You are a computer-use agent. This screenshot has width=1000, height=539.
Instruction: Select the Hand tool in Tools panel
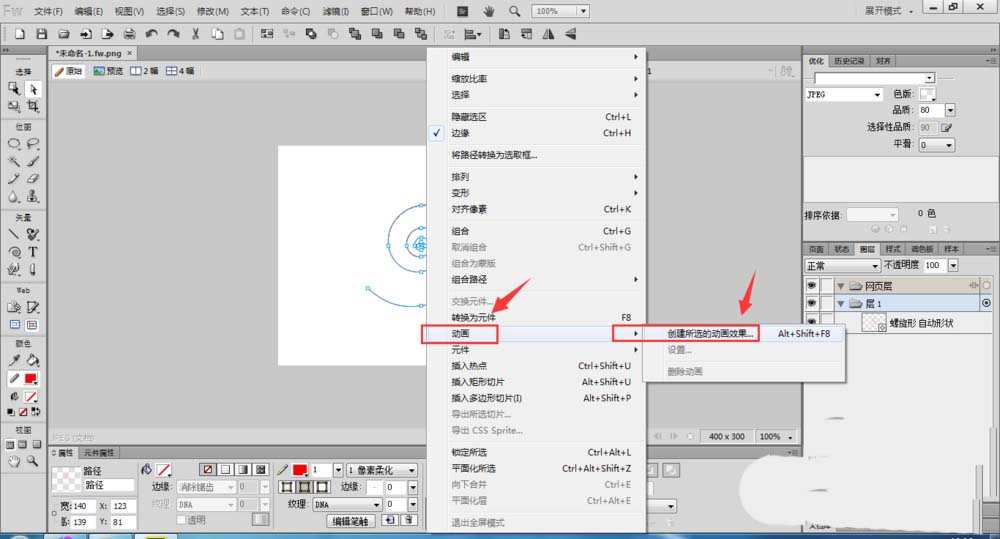click(14, 461)
